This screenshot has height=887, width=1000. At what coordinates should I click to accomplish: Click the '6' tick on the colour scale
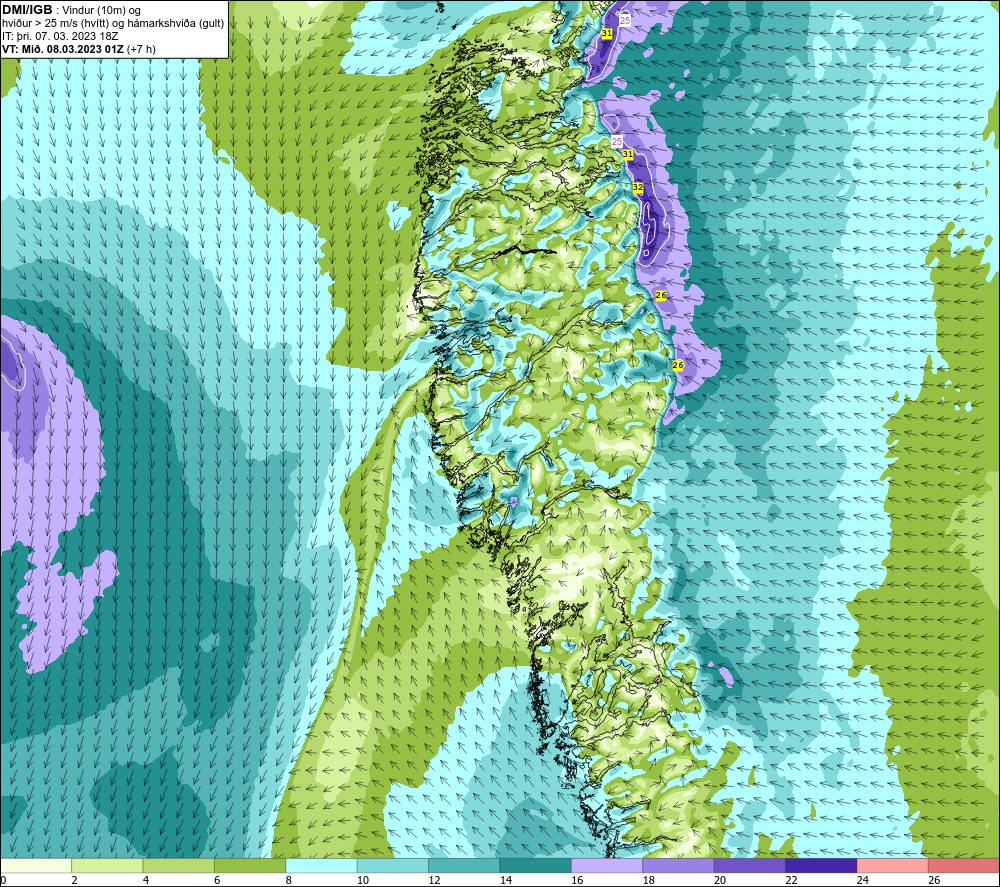pos(217,880)
